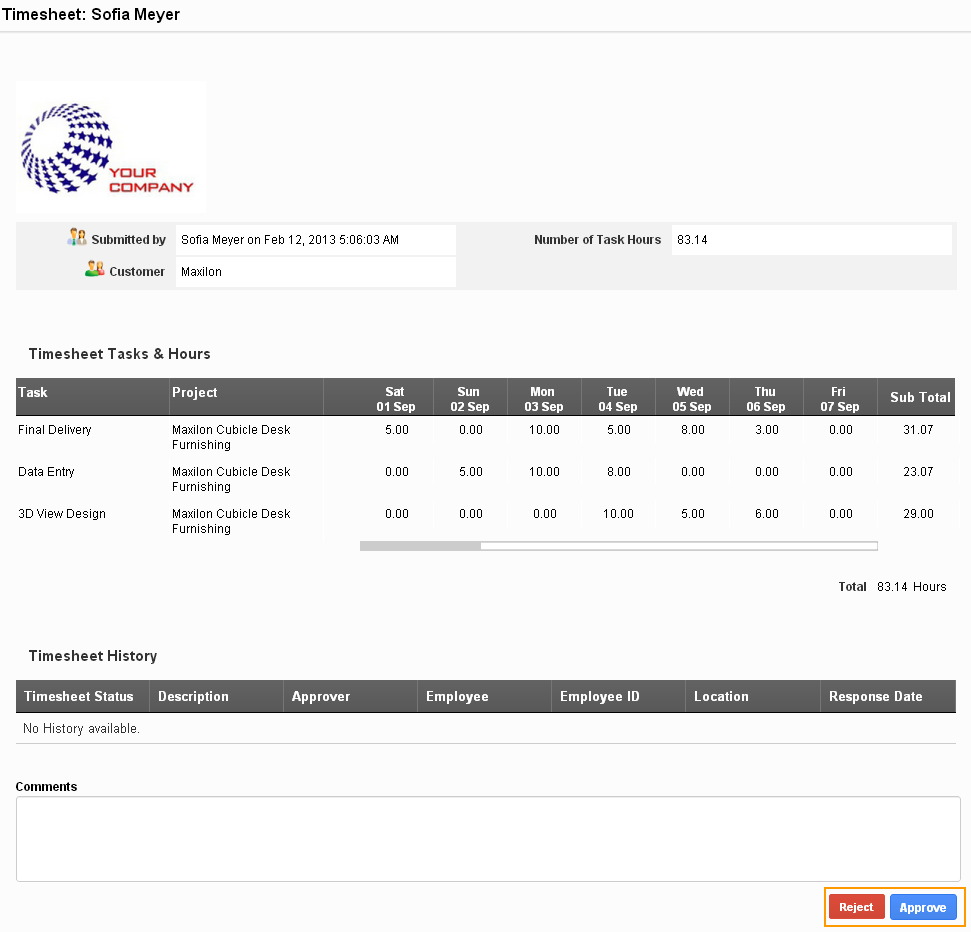Click the Task column header
971x932 pixels.
coord(32,392)
